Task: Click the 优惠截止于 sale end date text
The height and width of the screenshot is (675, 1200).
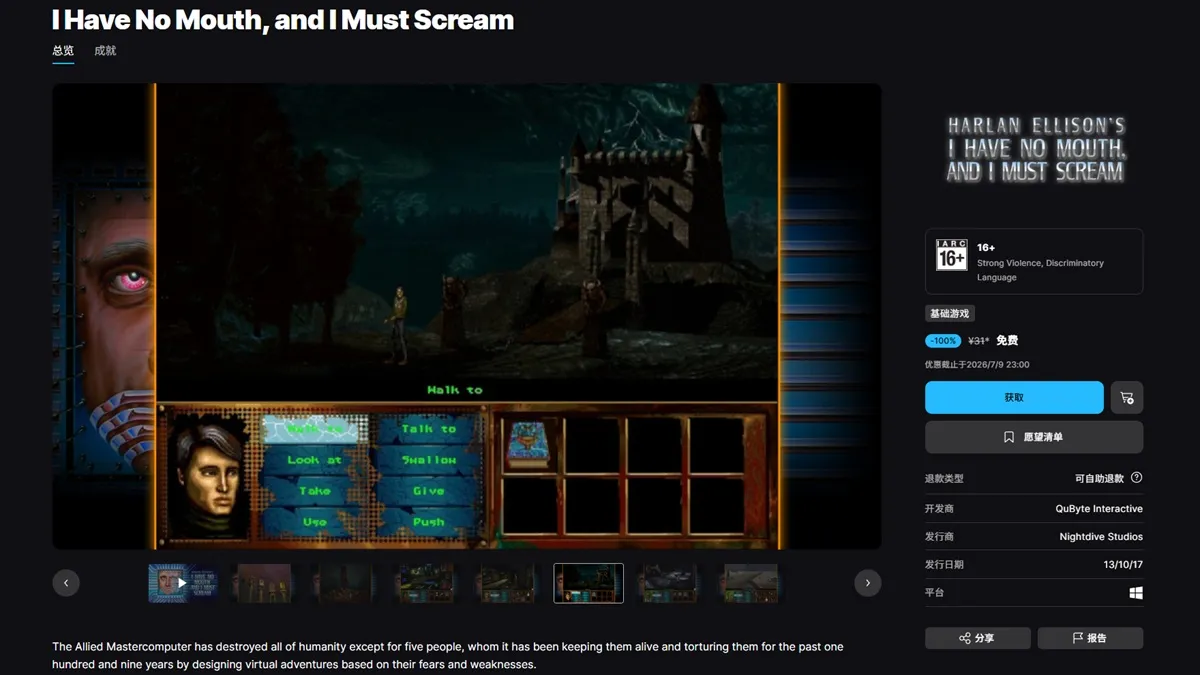Action: [977, 365]
